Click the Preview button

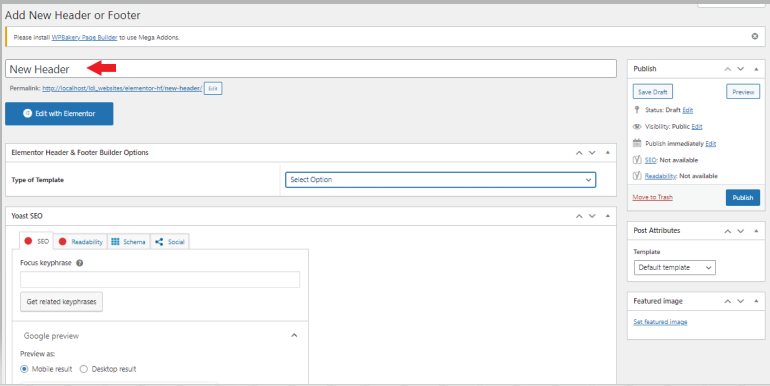pyautogui.click(x=743, y=92)
